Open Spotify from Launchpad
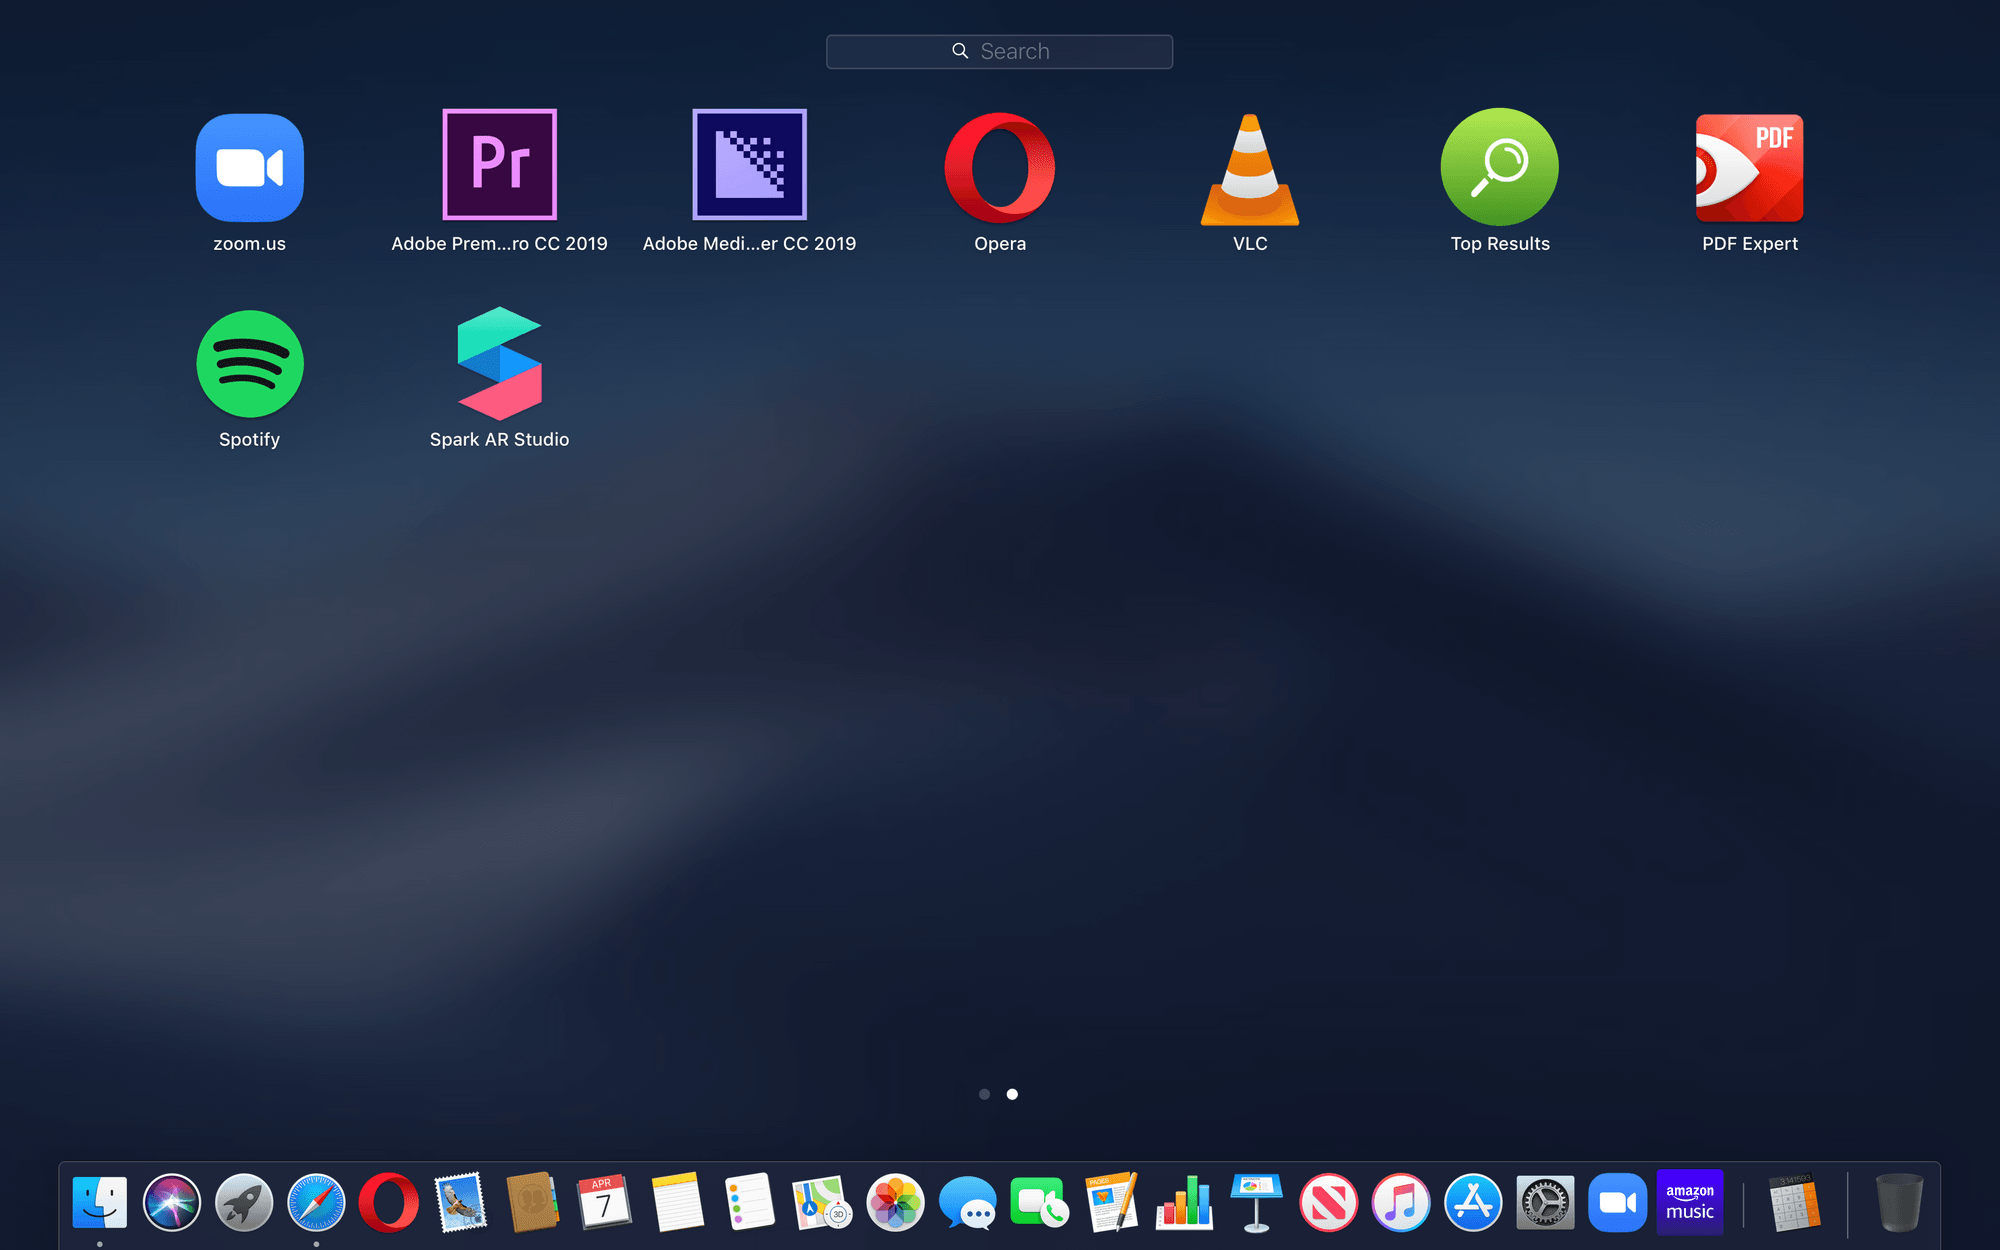The image size is (2000, 1250). pyautogui.click(x=250, y=364)
